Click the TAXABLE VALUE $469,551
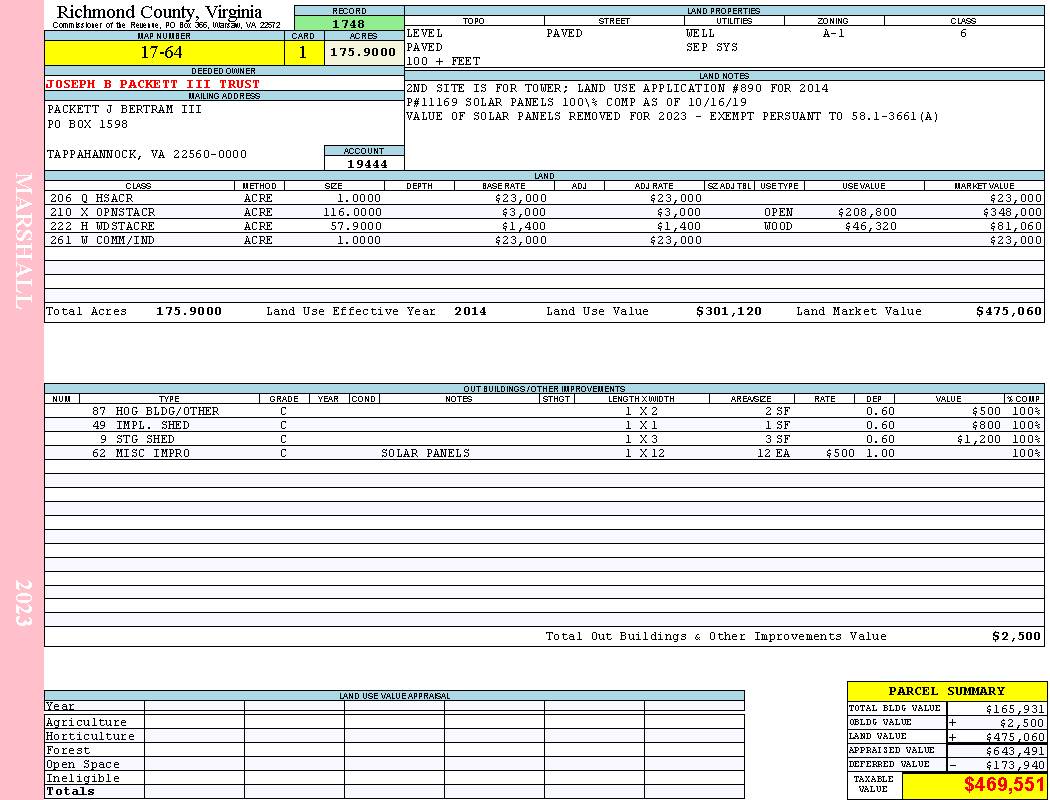The height and width of the screenshot is (800, 1050). click(1004, 785)
